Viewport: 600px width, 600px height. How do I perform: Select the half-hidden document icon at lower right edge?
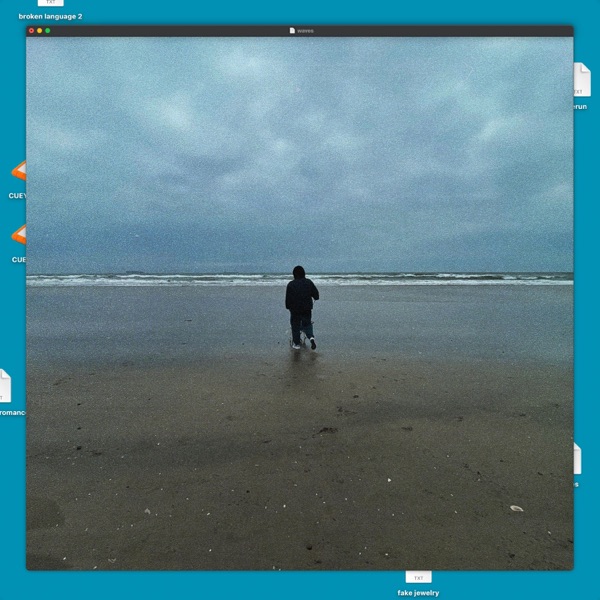(x=577, y=458)
